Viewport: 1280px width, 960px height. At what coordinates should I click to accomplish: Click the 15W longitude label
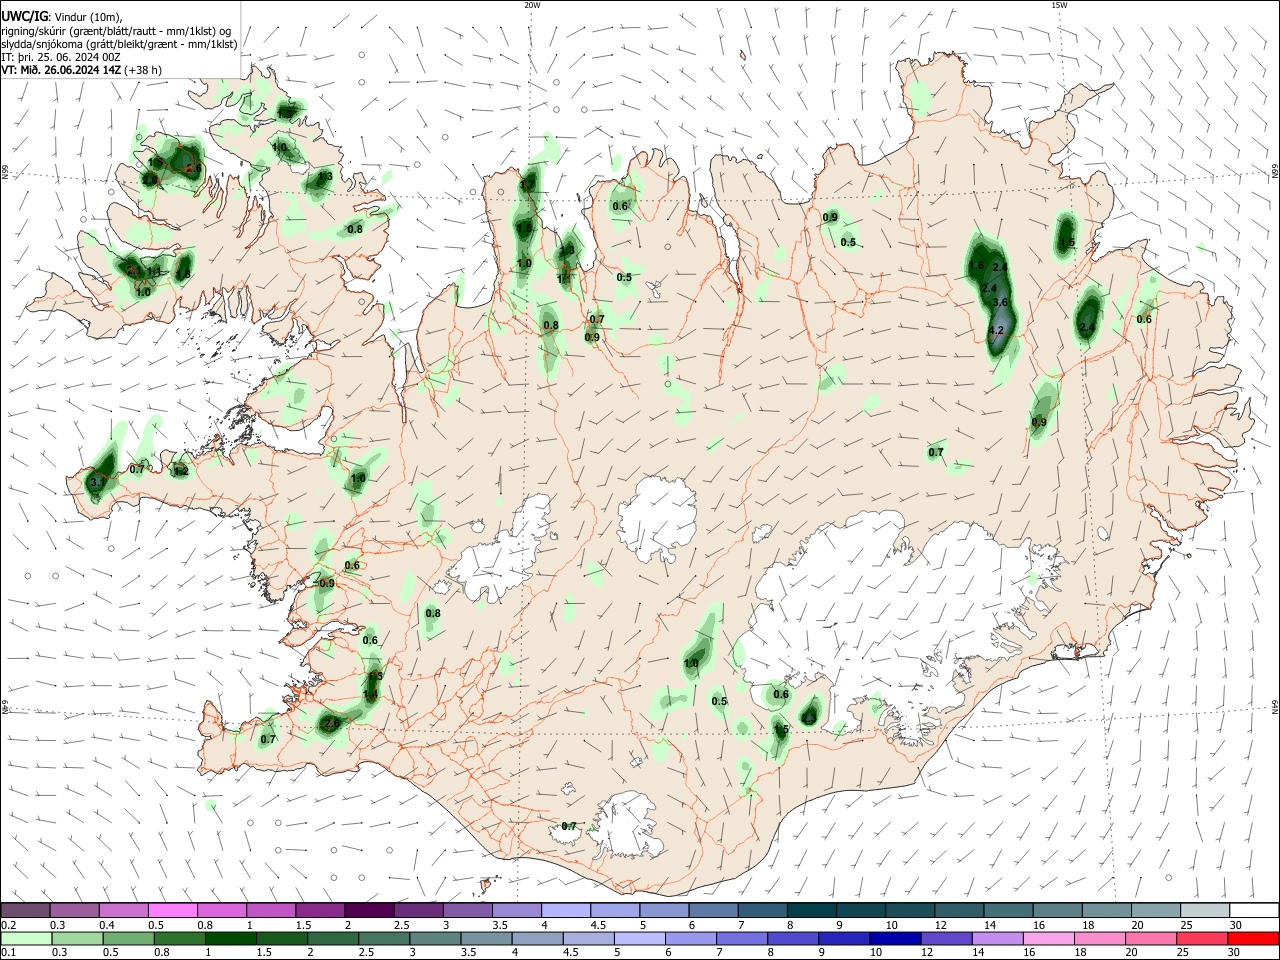(x=1059, y=5)
